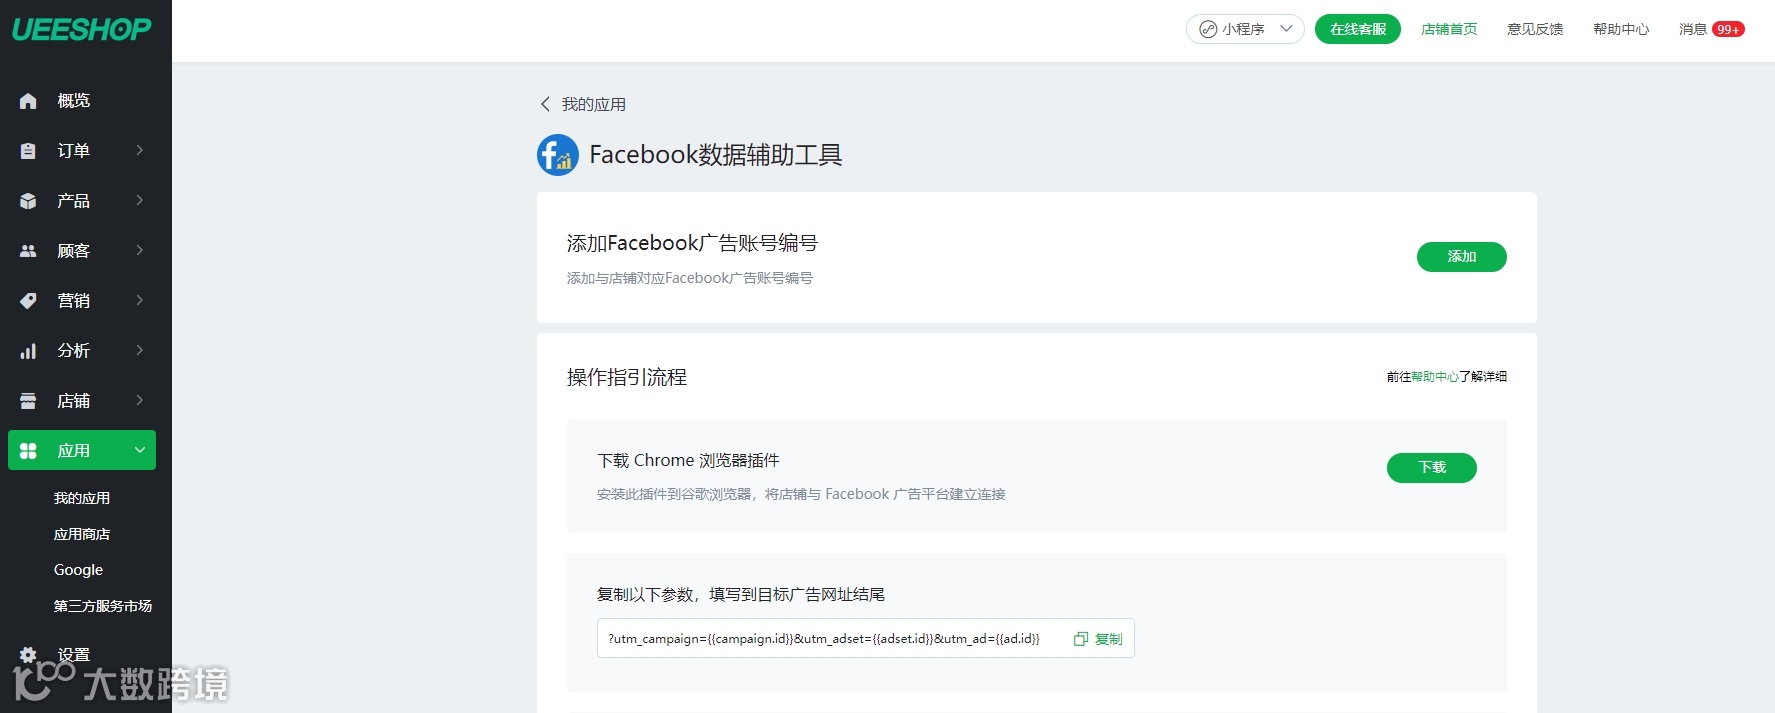Image resolution: width=1775 pixels, height=713 pixels.
Task: Click the home icon beside 概览
Action: 28,101
